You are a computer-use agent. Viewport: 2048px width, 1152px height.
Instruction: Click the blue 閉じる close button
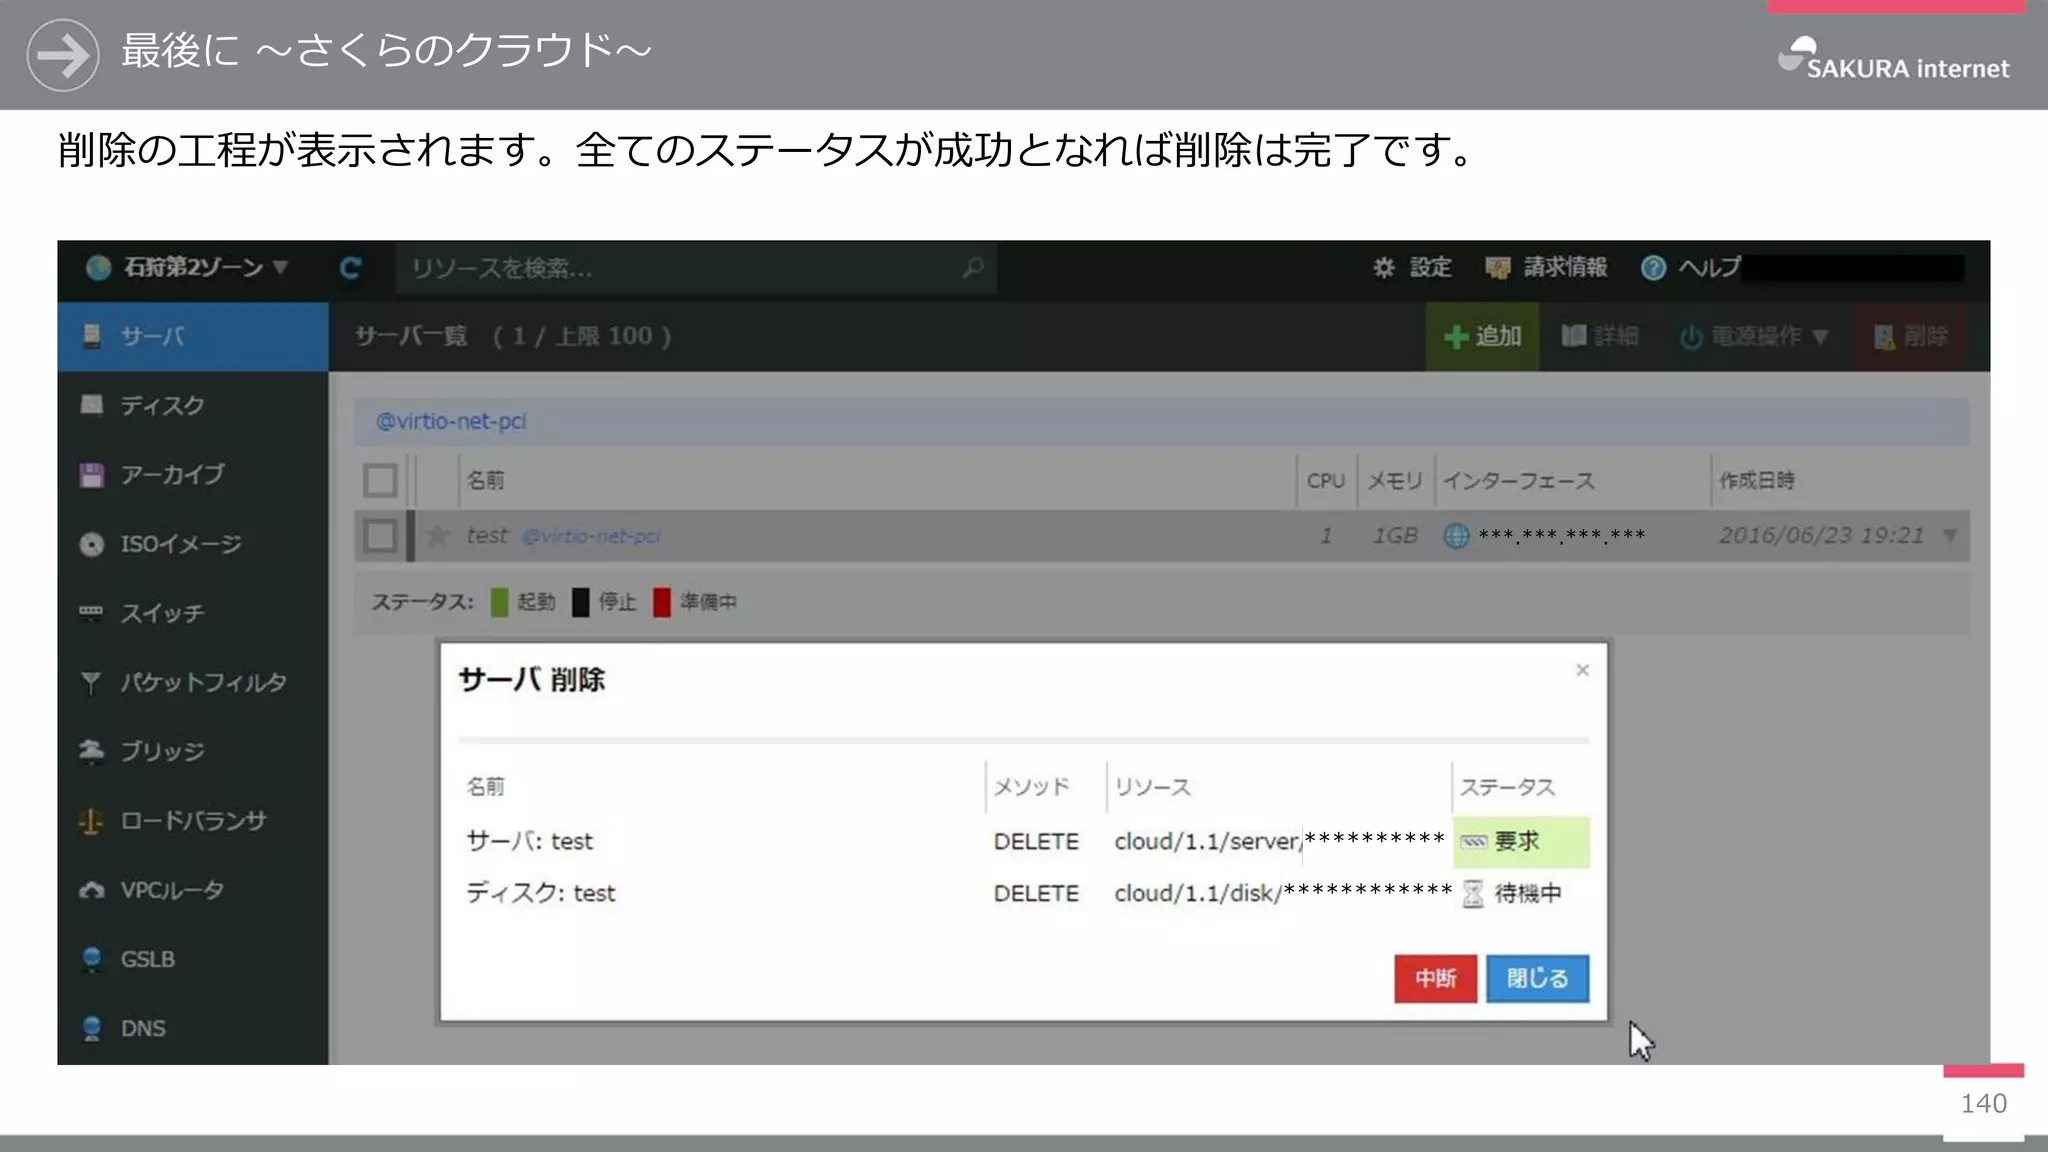(x=1537, y=978)
